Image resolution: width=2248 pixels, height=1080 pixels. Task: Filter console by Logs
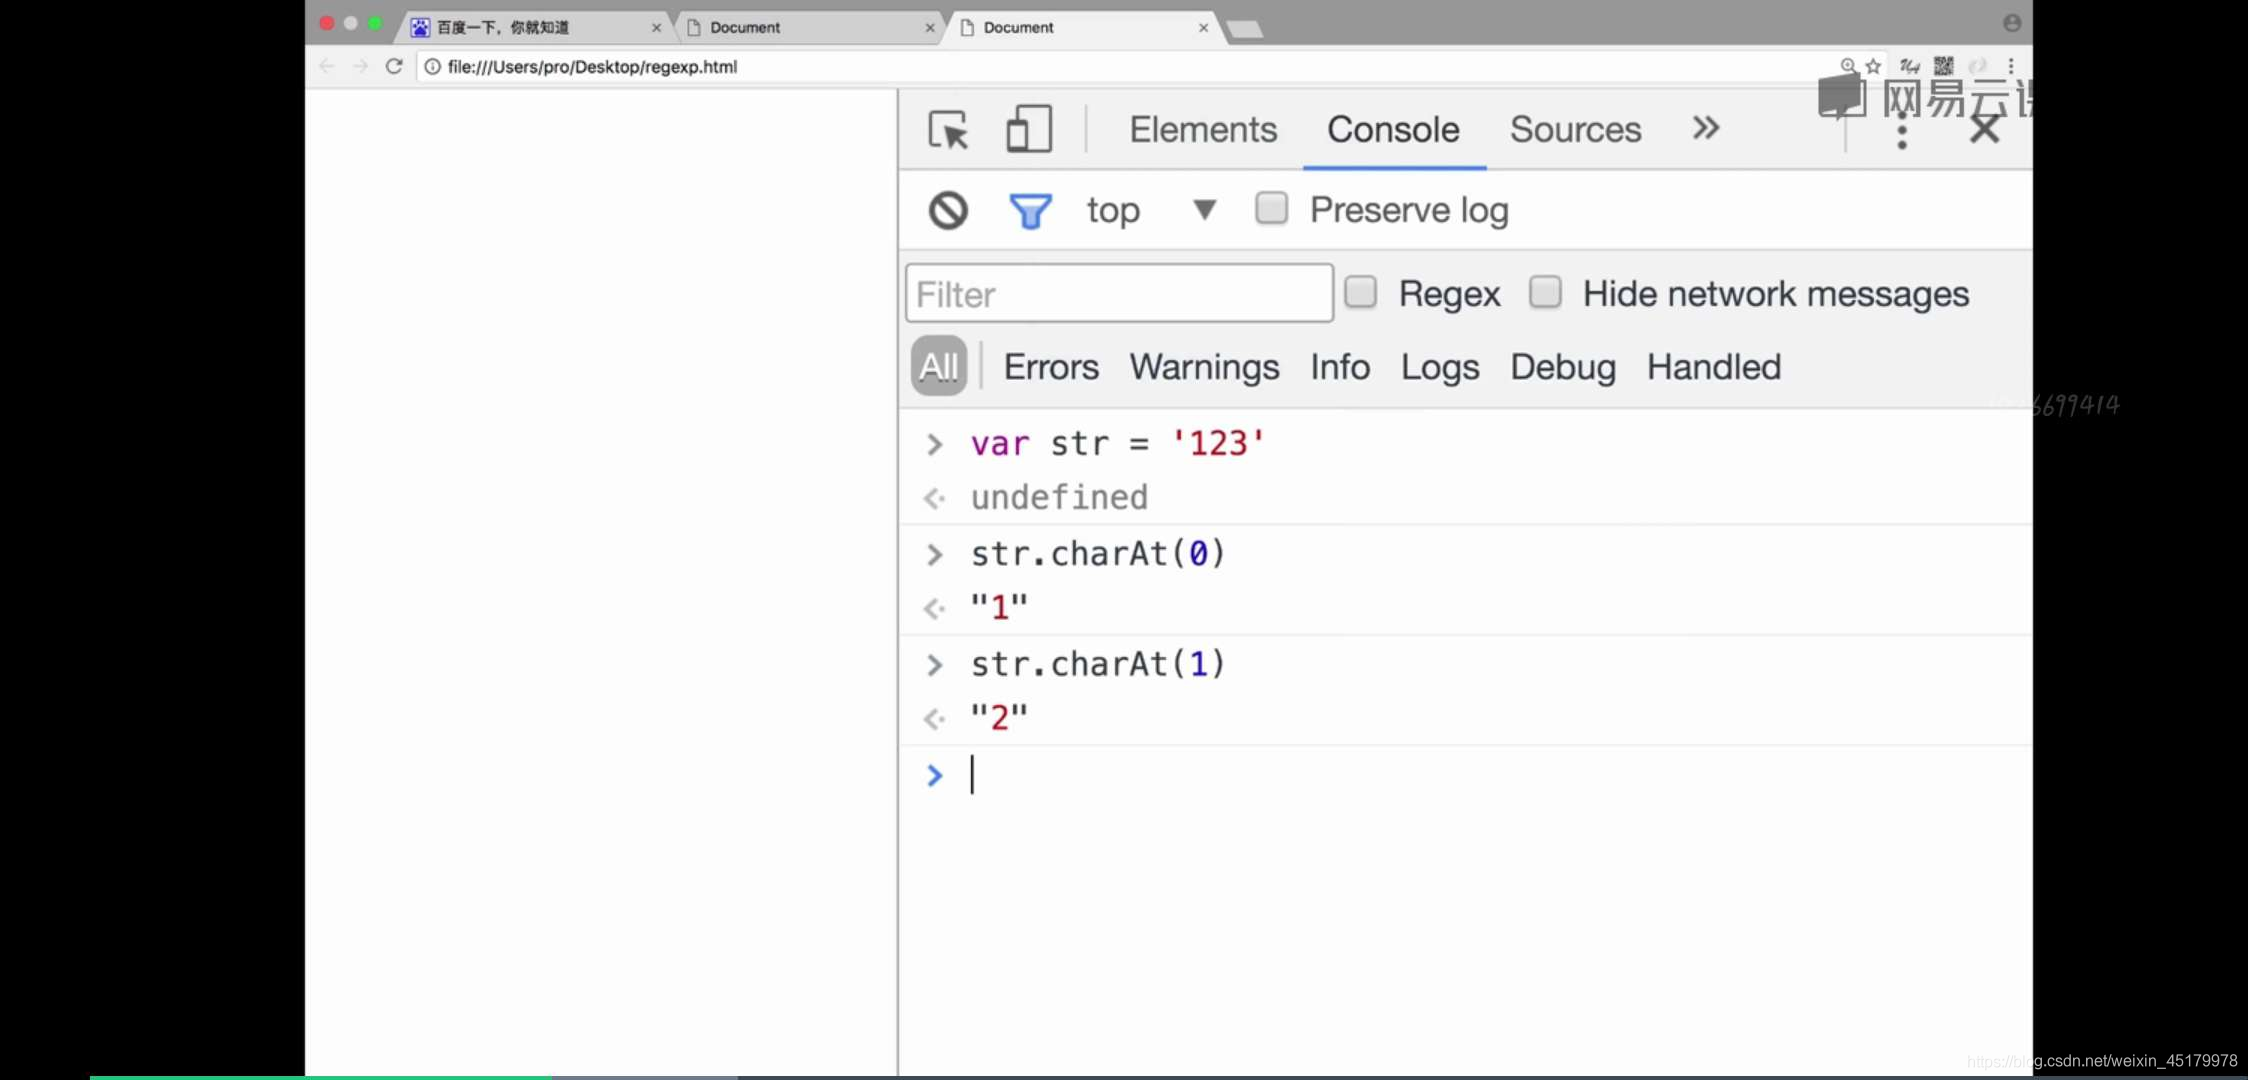click(x=1439, y=367)
